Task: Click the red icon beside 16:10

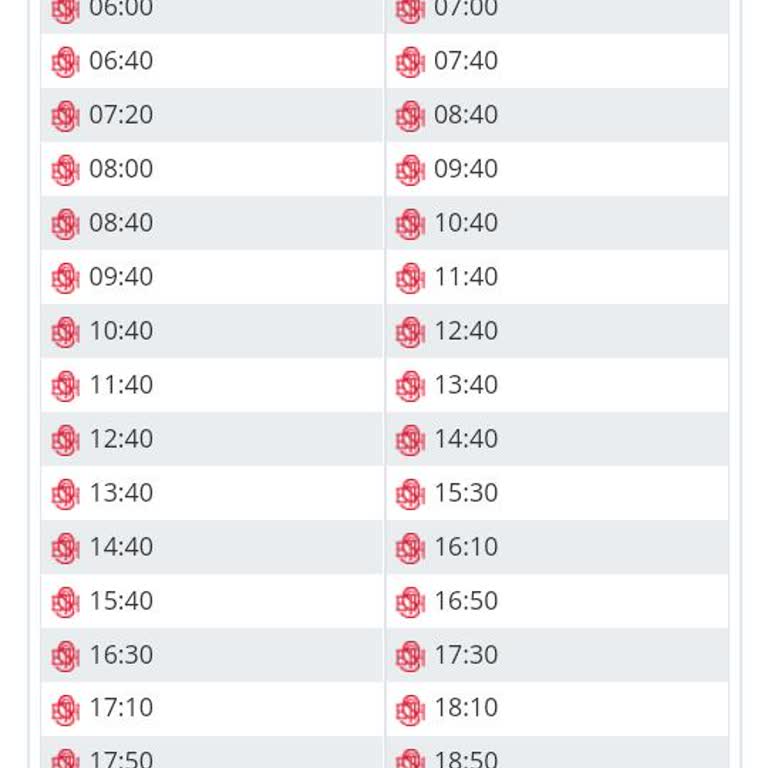Action: 410,548
